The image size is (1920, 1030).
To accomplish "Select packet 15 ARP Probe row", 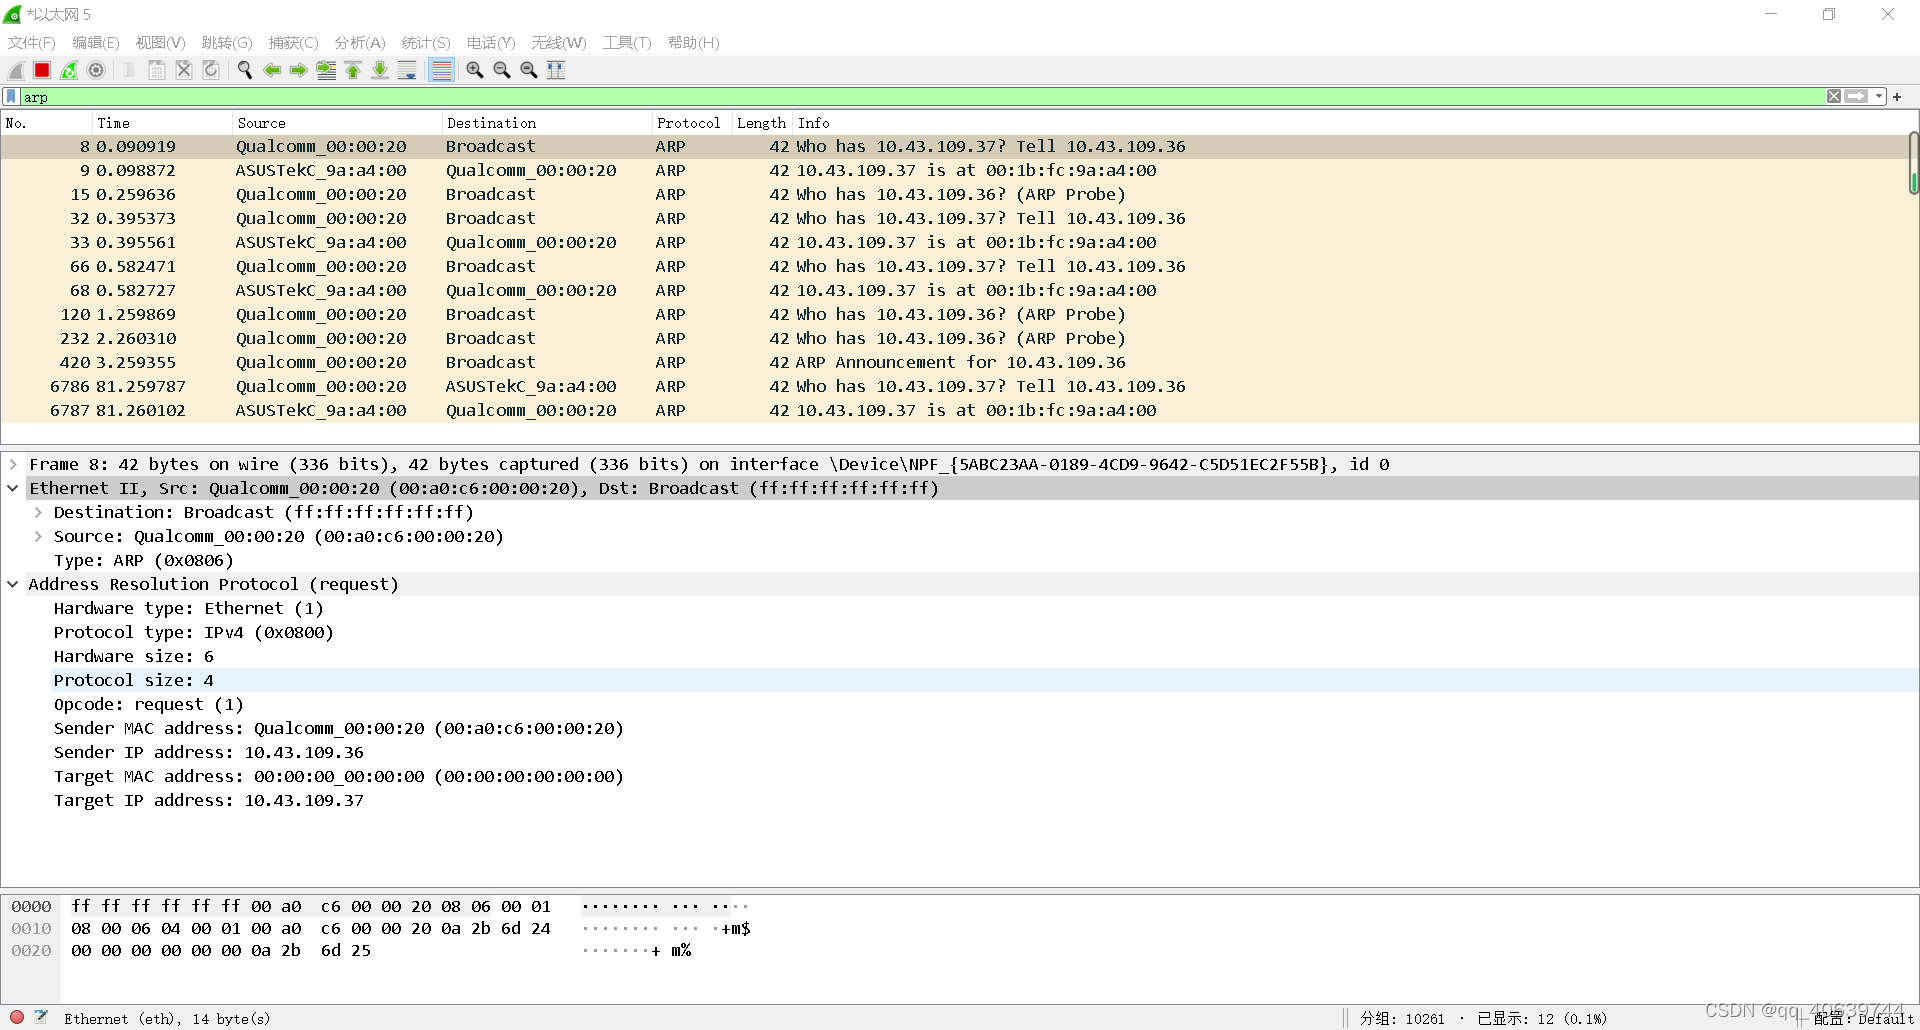I will click(955, 194).
